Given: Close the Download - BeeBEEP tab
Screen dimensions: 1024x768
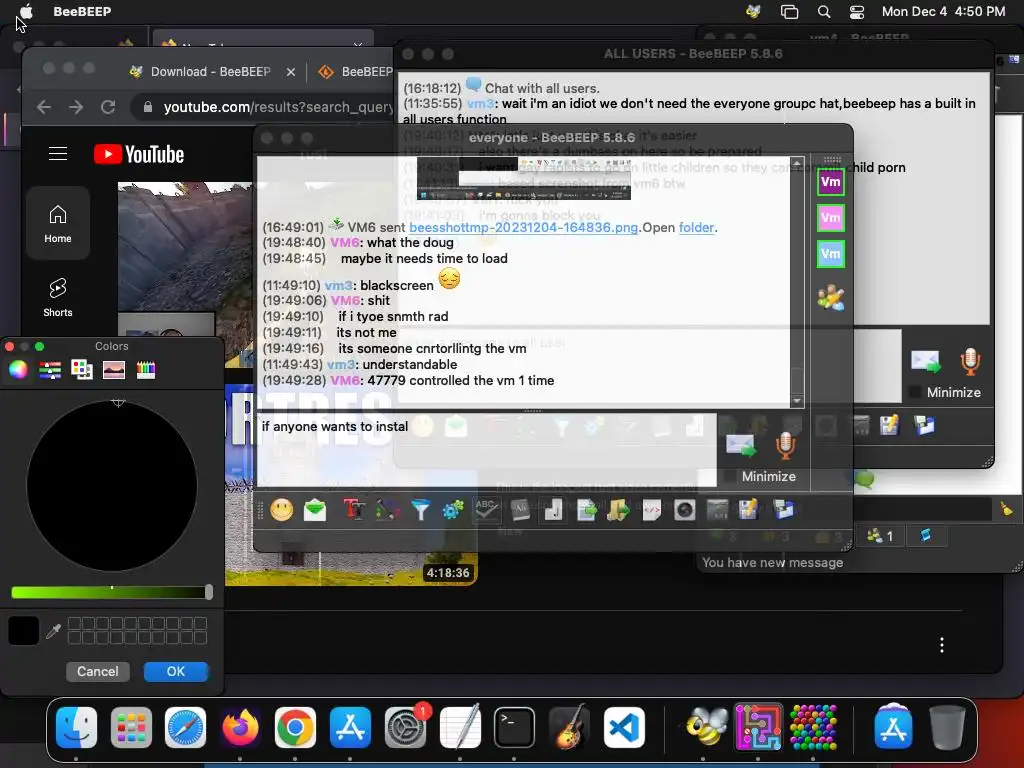Looking at the screenshot, I should coord(291,72).
